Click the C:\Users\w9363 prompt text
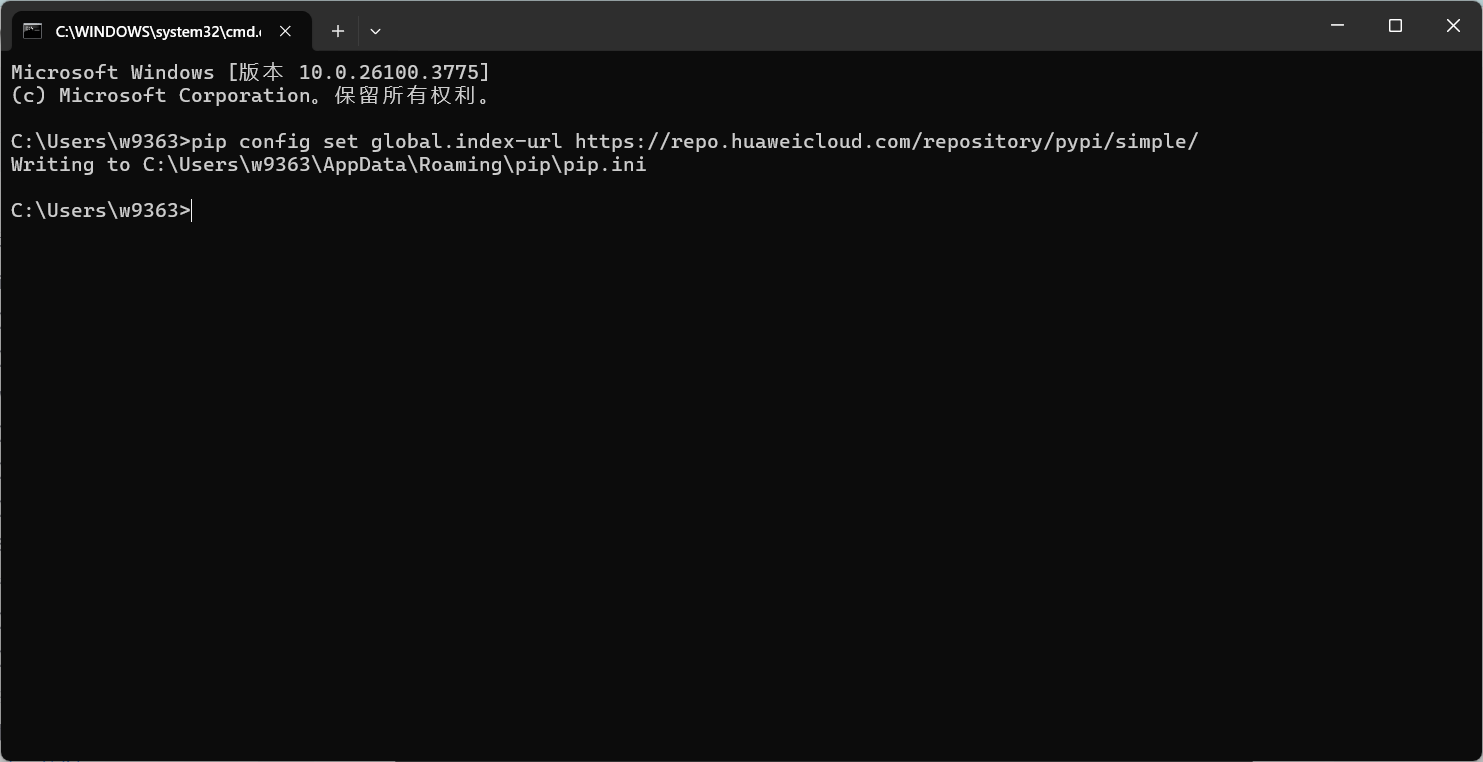The image size is (1483, 762). pyautogui.click(x=95, y=210)
